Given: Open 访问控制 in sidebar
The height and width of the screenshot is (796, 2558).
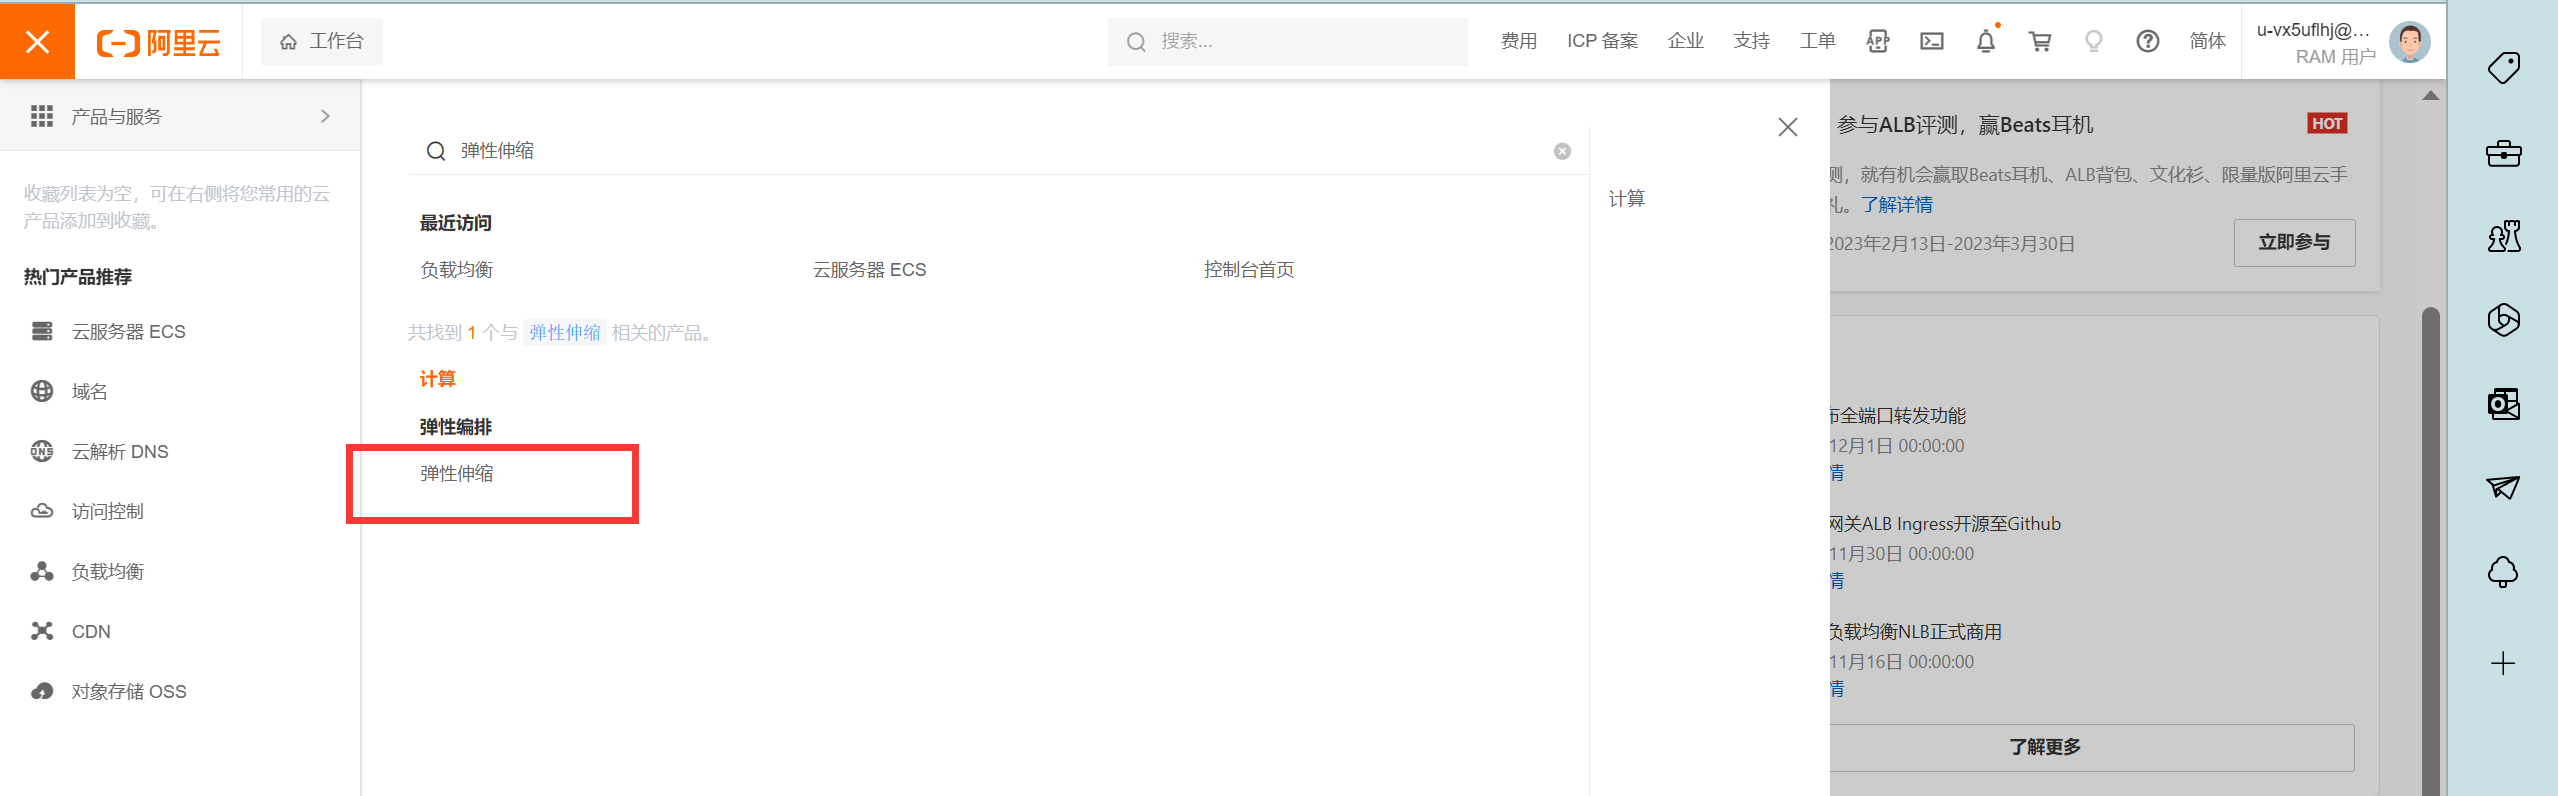Looking at the screenshot, I should coord(107,511).
